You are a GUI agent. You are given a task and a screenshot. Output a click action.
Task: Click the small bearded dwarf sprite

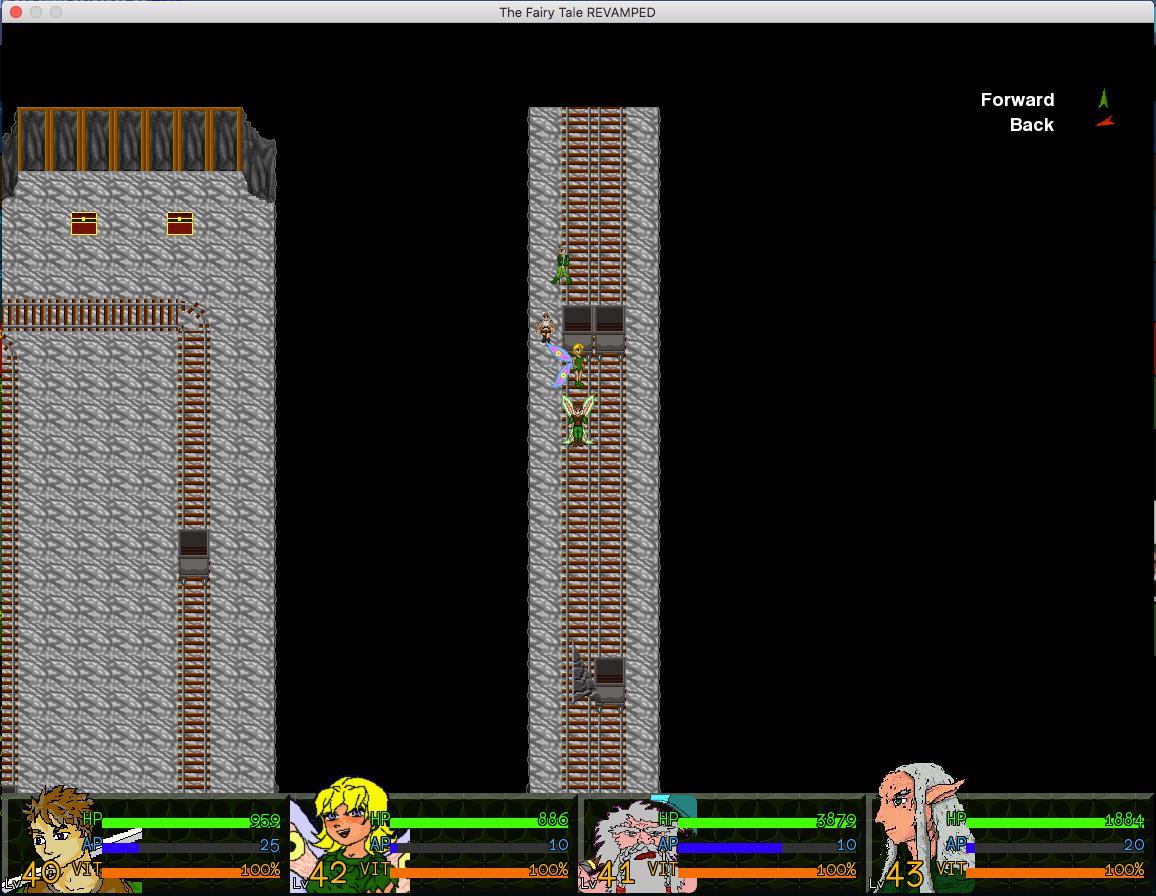pos(546,325)
